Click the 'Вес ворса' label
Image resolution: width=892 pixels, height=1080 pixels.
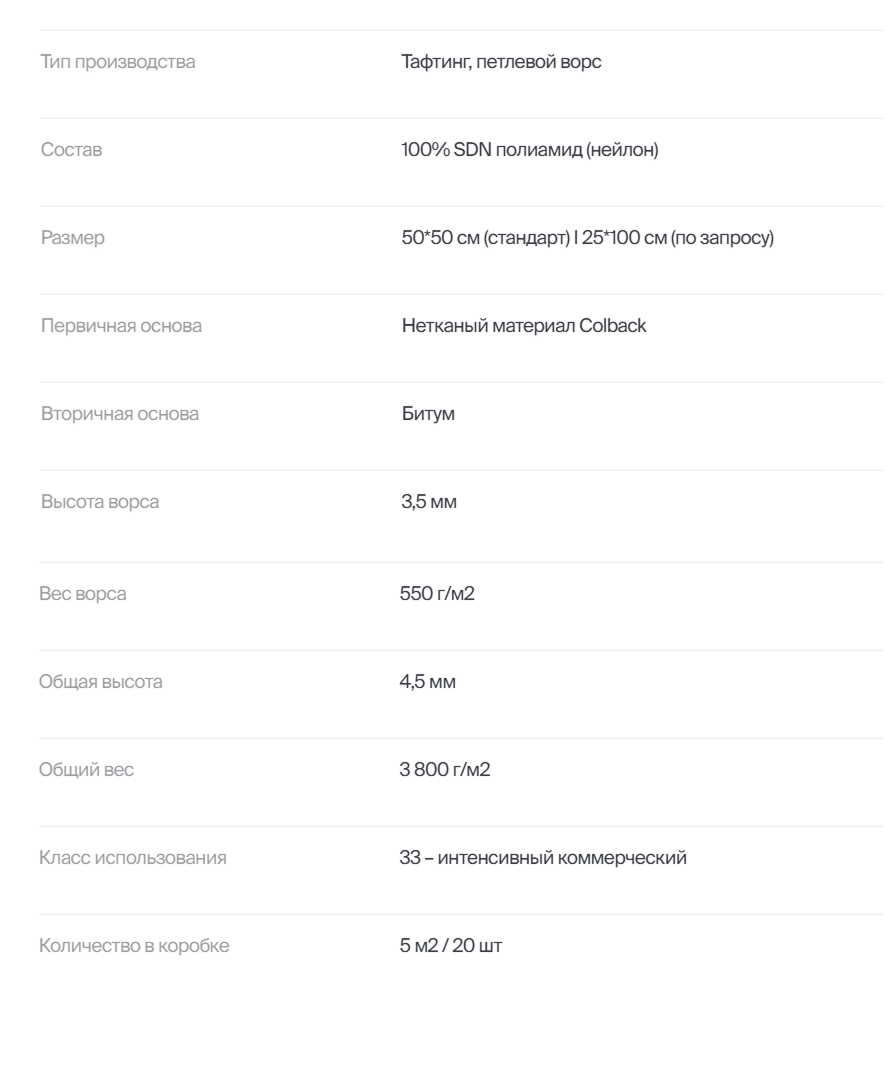[83, 595]
